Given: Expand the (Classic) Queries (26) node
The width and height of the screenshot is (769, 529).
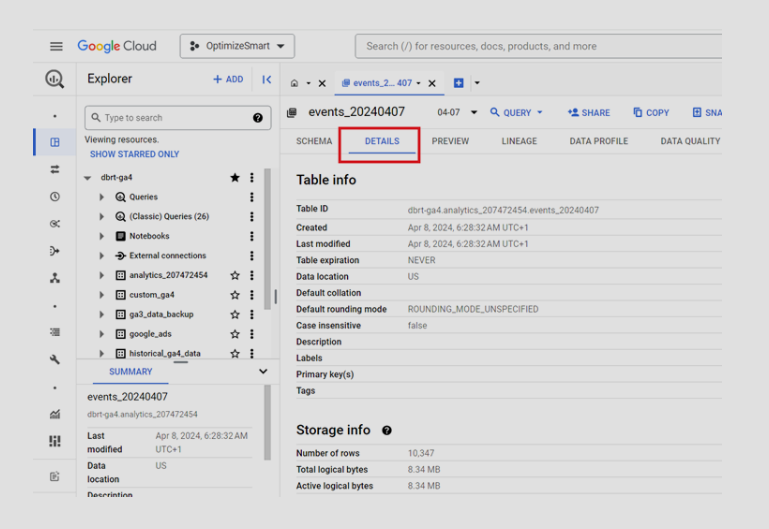Looking at the screenshot, I should 102,217.
